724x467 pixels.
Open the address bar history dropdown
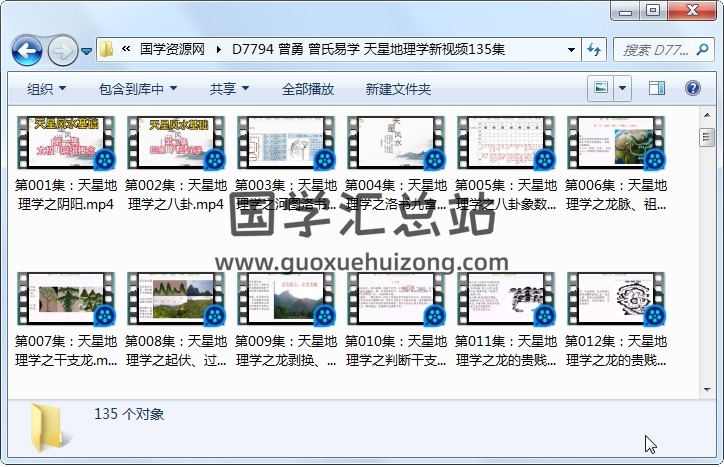571,49
